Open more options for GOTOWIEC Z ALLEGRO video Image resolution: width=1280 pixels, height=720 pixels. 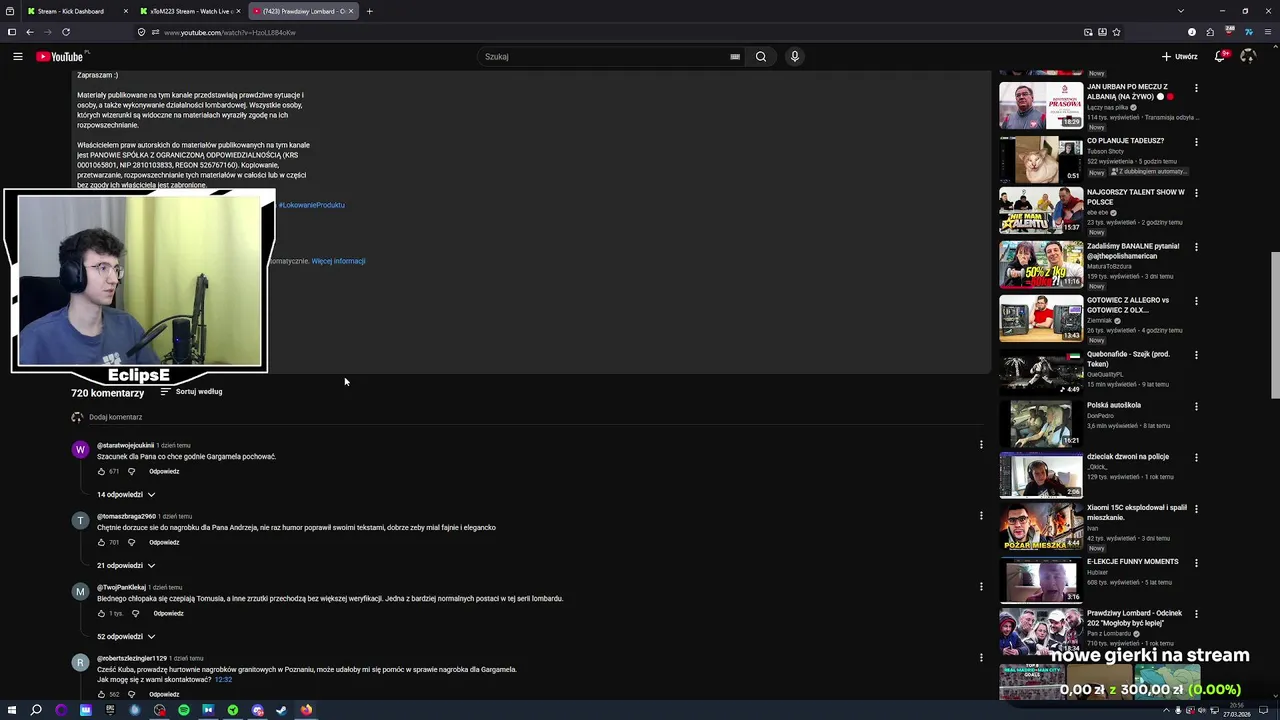1196,301
